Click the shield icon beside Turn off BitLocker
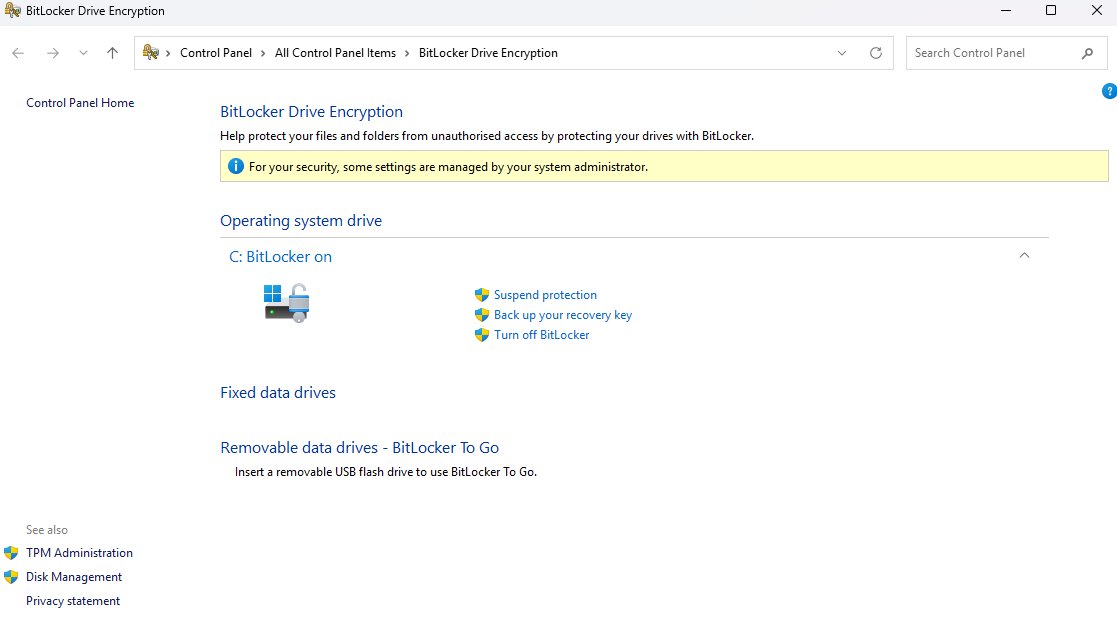 [482, 335]
